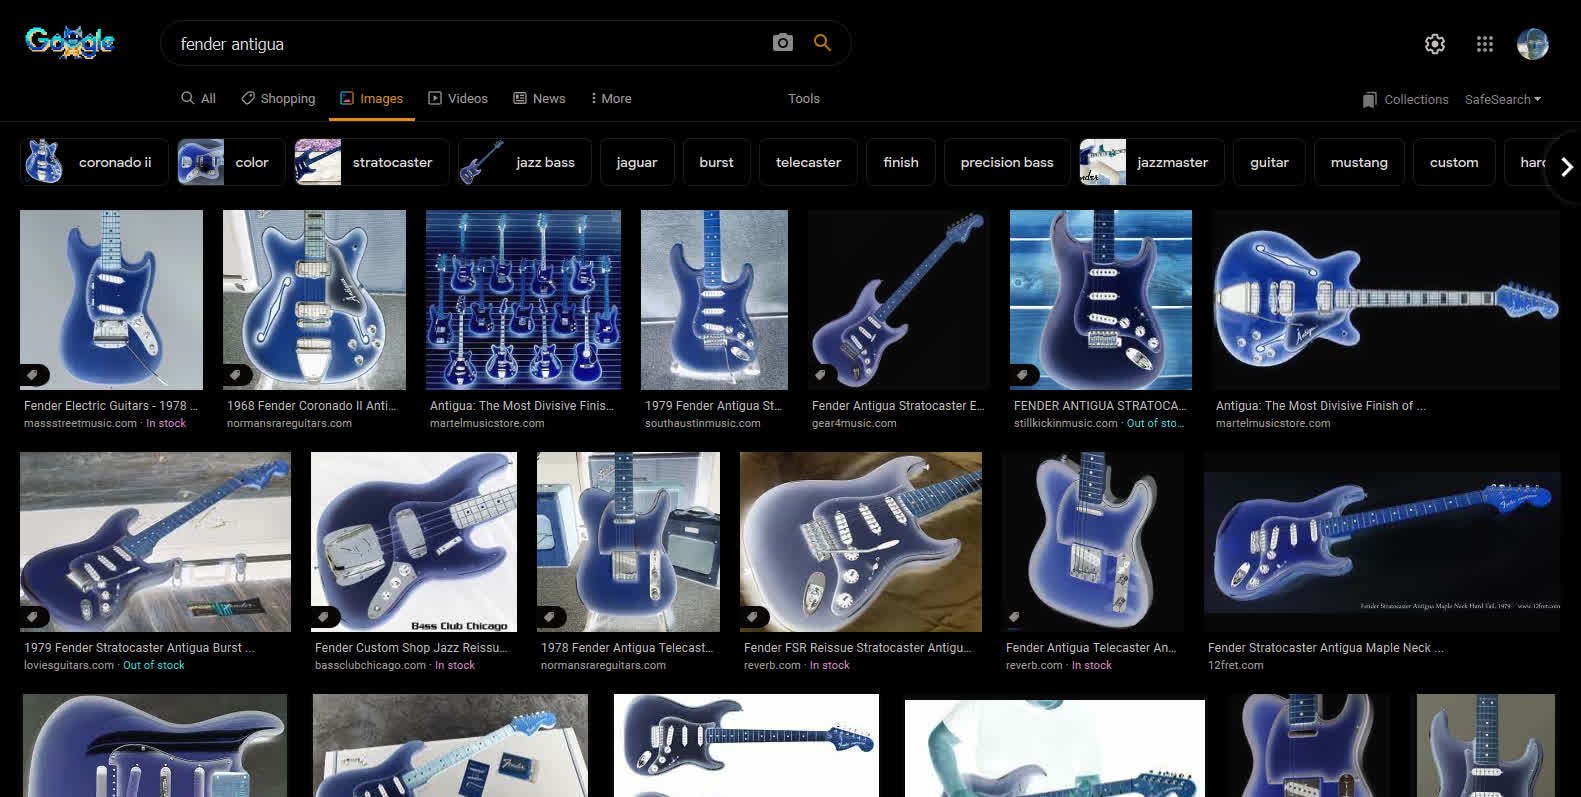Open the account profile avatar

tap(1533, 44)
